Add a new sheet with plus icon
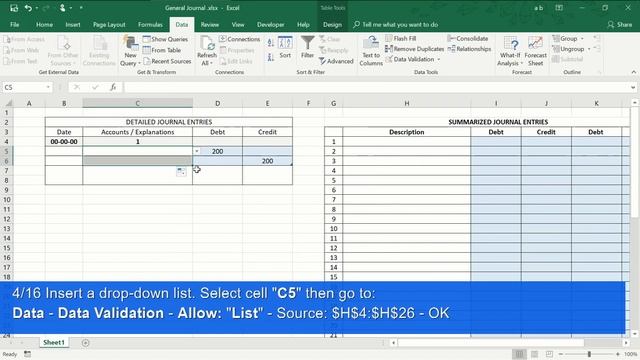 point(85,343)
